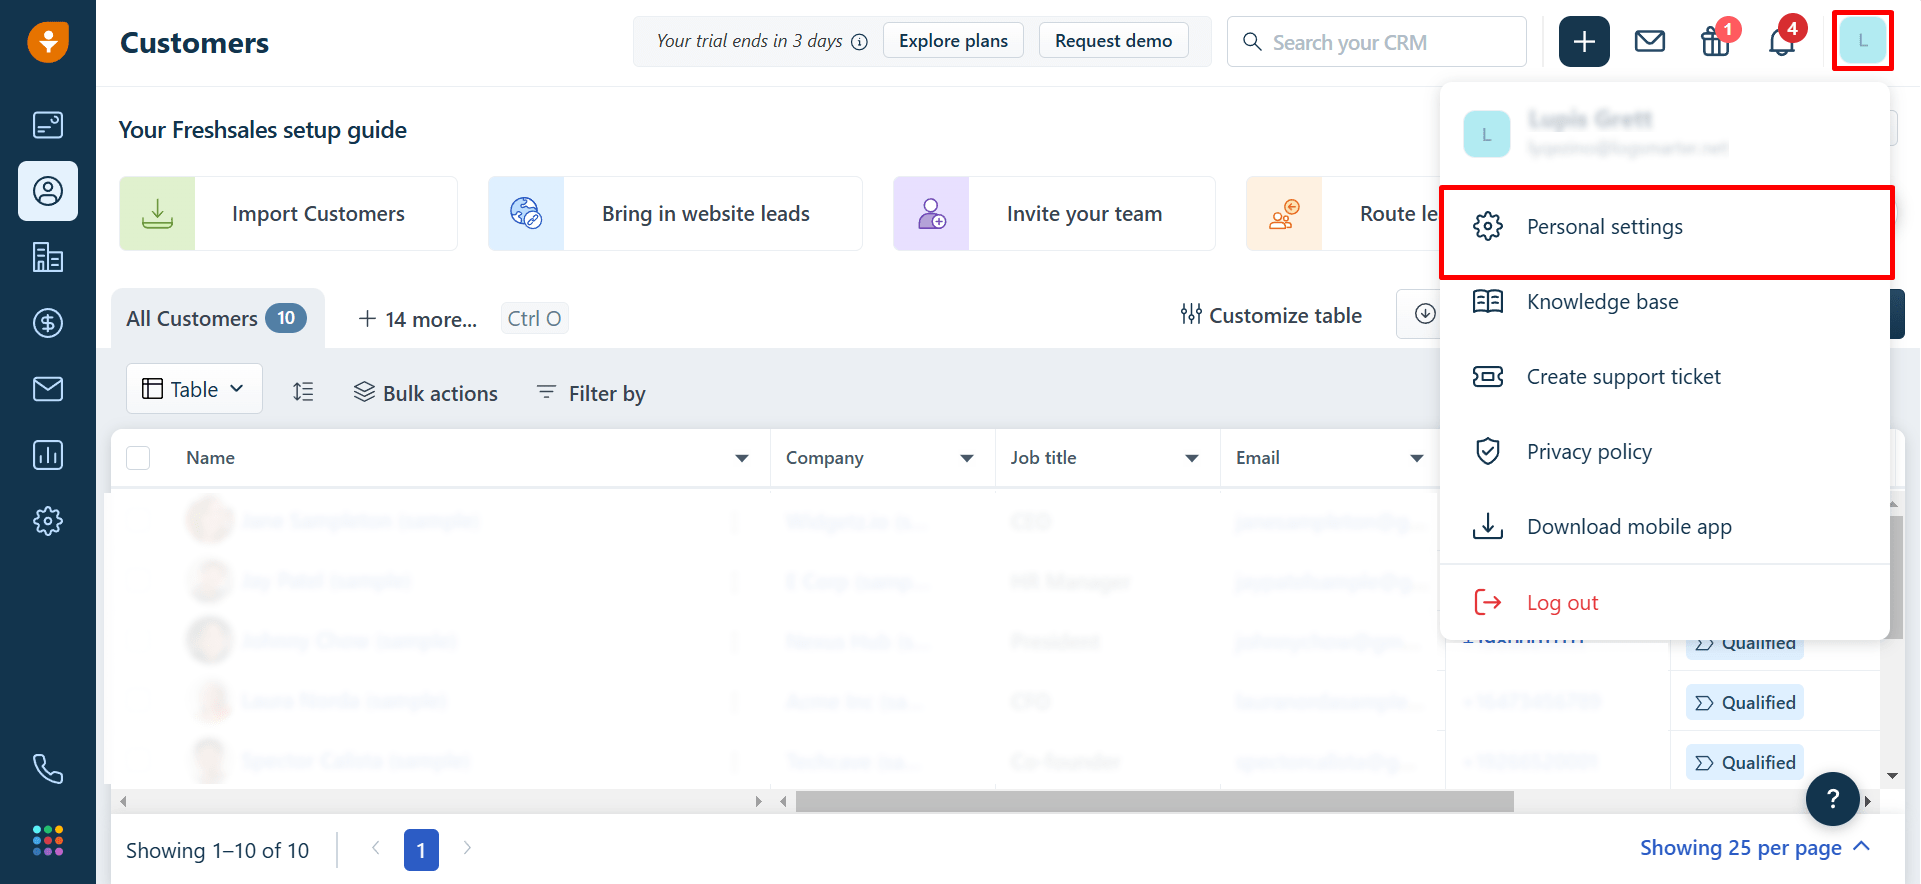Open the phone dialer icon
Image resolution: width=1921 pixels, height=884 pixels.
[x=48, y=768]
